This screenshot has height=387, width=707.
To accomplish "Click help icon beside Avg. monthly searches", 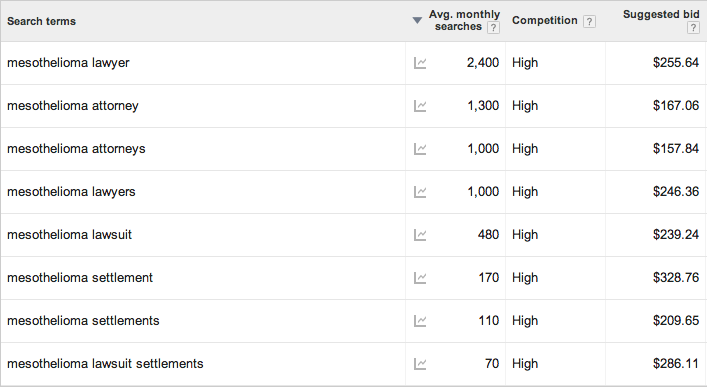I will point(493,28).
